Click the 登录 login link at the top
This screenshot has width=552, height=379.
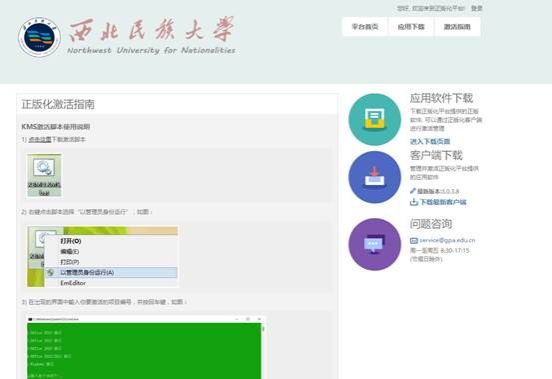[x=477, y=8]
